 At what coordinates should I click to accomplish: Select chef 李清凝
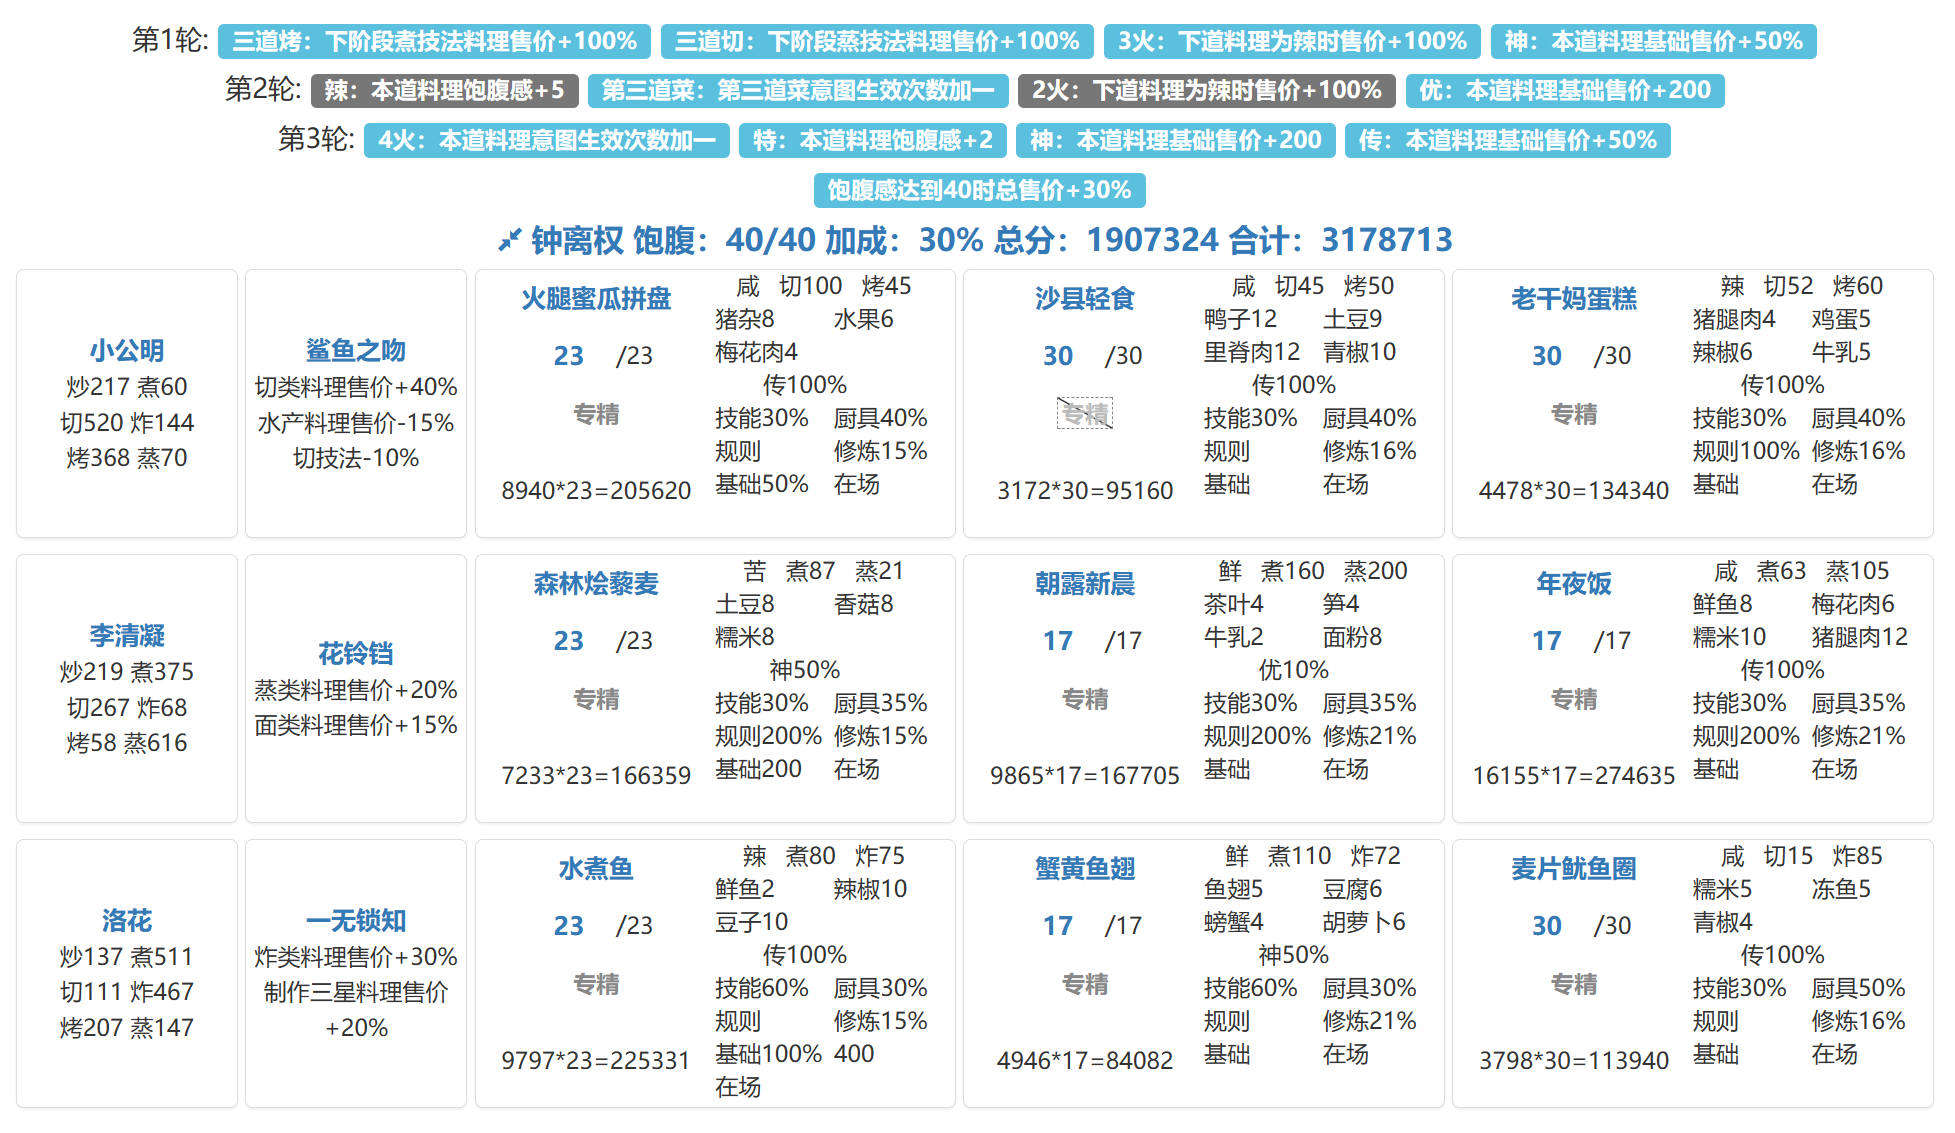(x=127, y=635)
